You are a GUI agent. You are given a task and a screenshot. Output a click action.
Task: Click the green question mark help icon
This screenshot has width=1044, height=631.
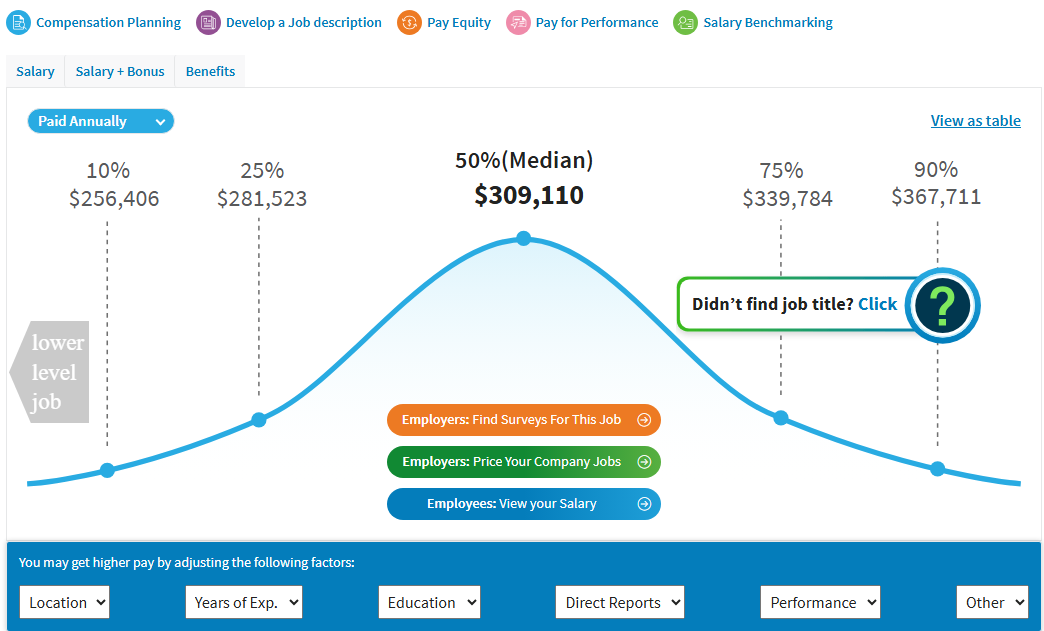pyautogui.click(x=943, y=305)
